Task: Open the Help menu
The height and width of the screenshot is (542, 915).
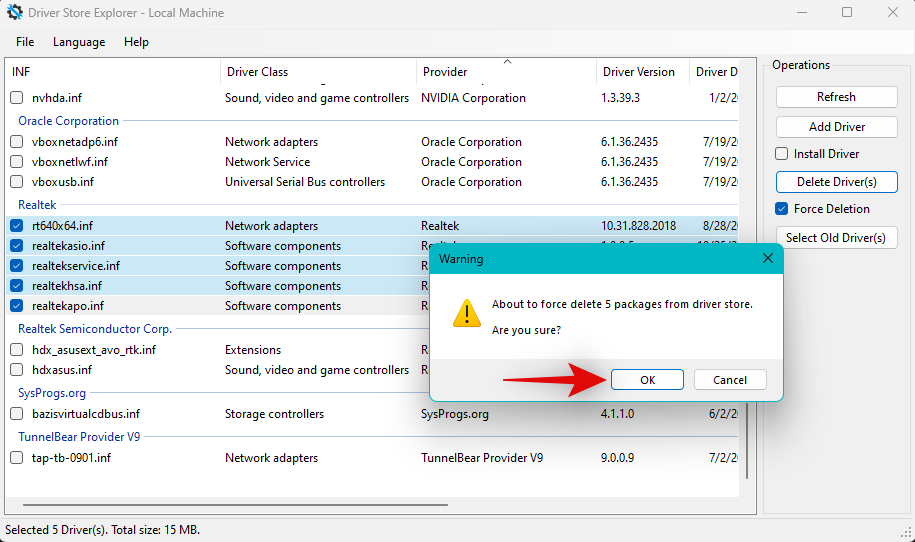Action: [x=136, y=42]
